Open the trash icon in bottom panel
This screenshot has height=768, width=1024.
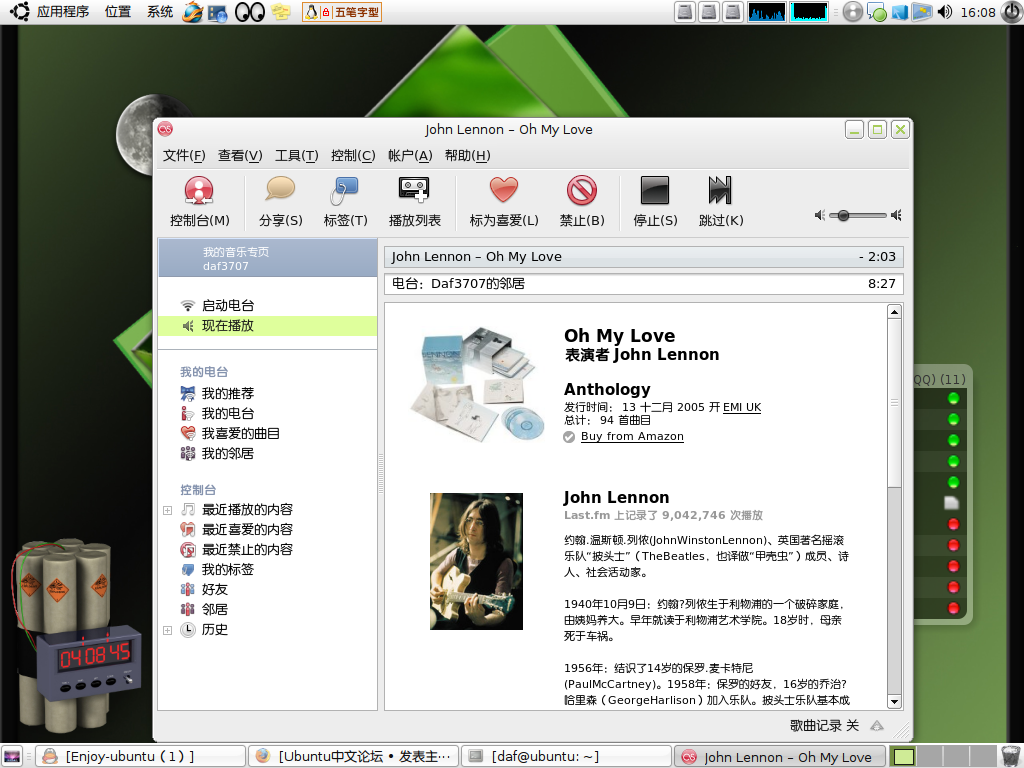(1012, 756)
